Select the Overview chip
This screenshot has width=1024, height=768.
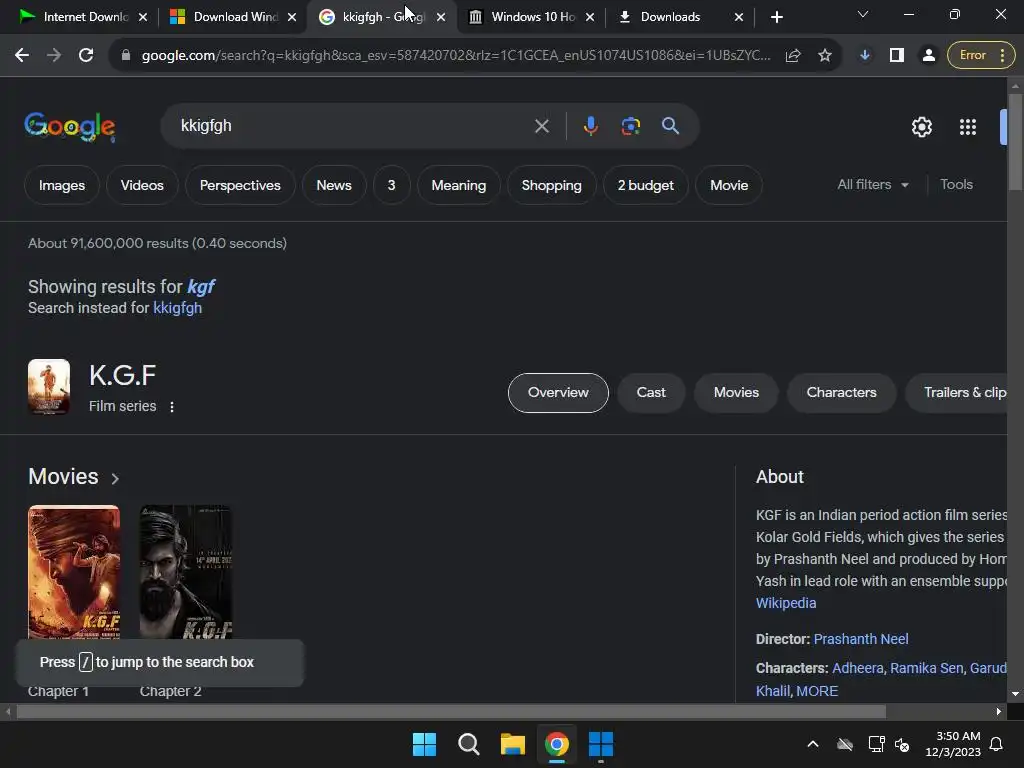pyautogui.click(x=558, y=392)
